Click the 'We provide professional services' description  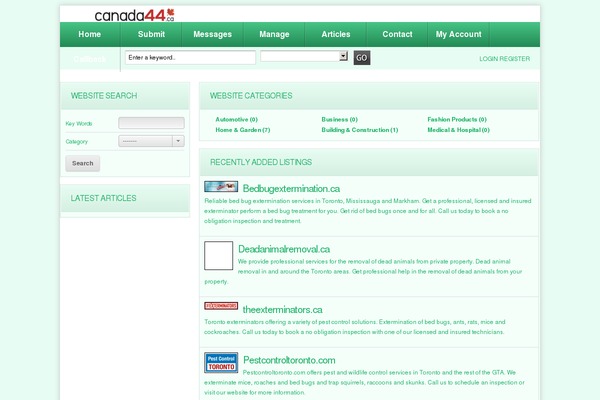pyautogui.click(x=364, y=271)
